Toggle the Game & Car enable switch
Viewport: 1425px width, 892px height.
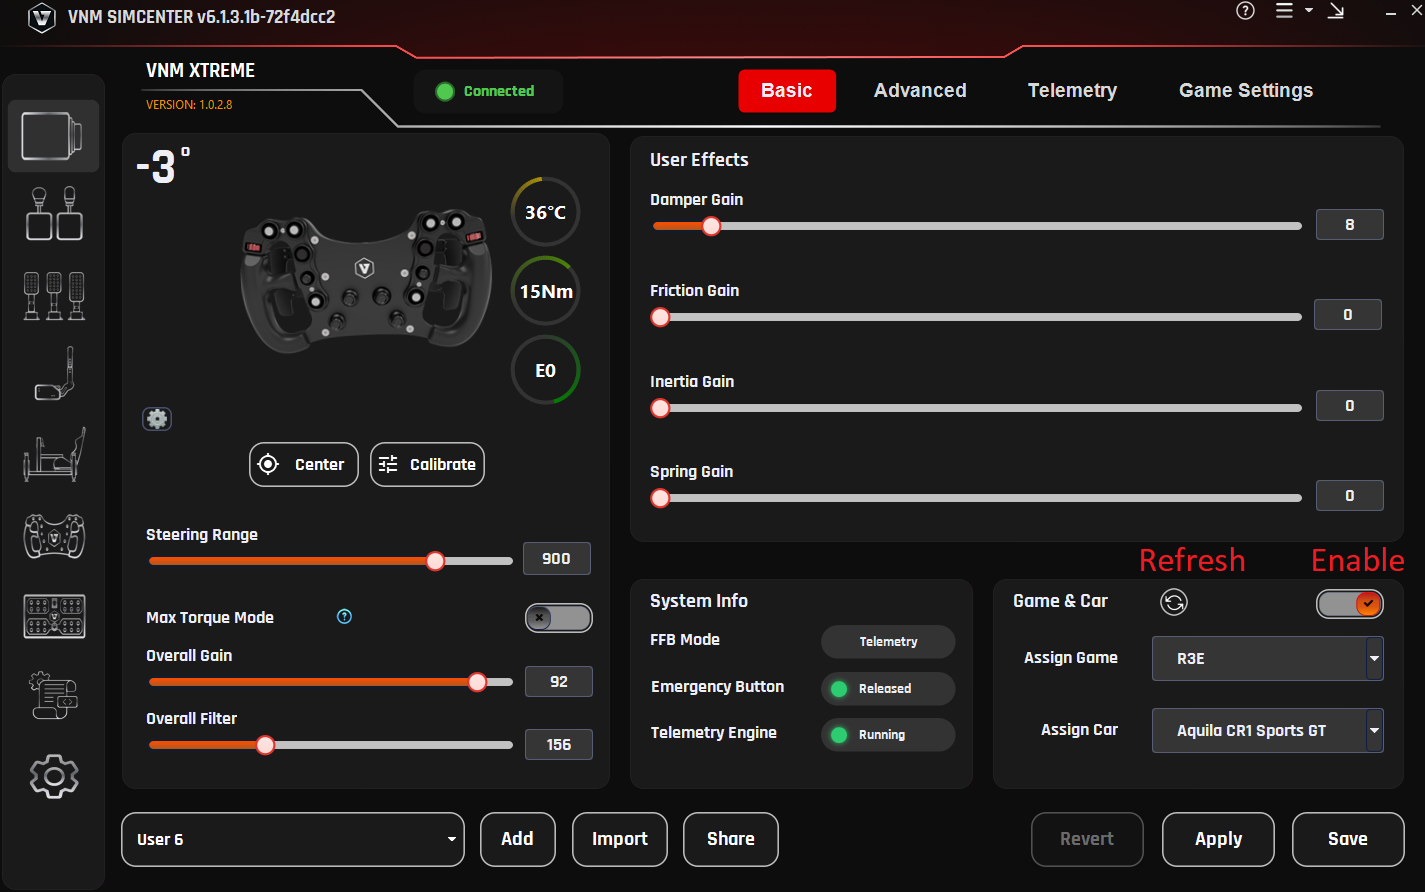[x=1350, y=604]
